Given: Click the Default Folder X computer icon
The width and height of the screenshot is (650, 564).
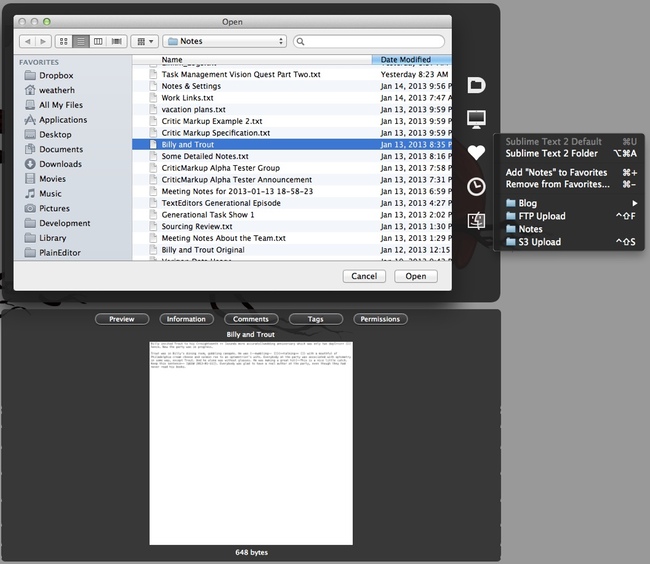Looking at the screenshot, I should 476,119.
